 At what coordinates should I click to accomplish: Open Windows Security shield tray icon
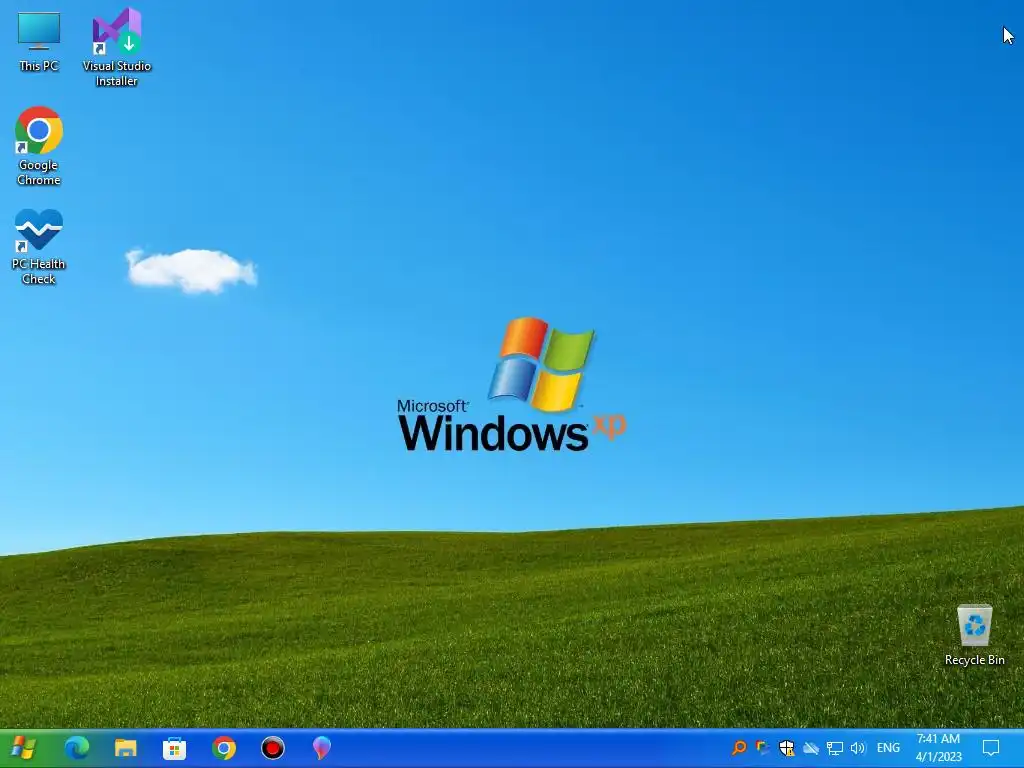point(786,748)
